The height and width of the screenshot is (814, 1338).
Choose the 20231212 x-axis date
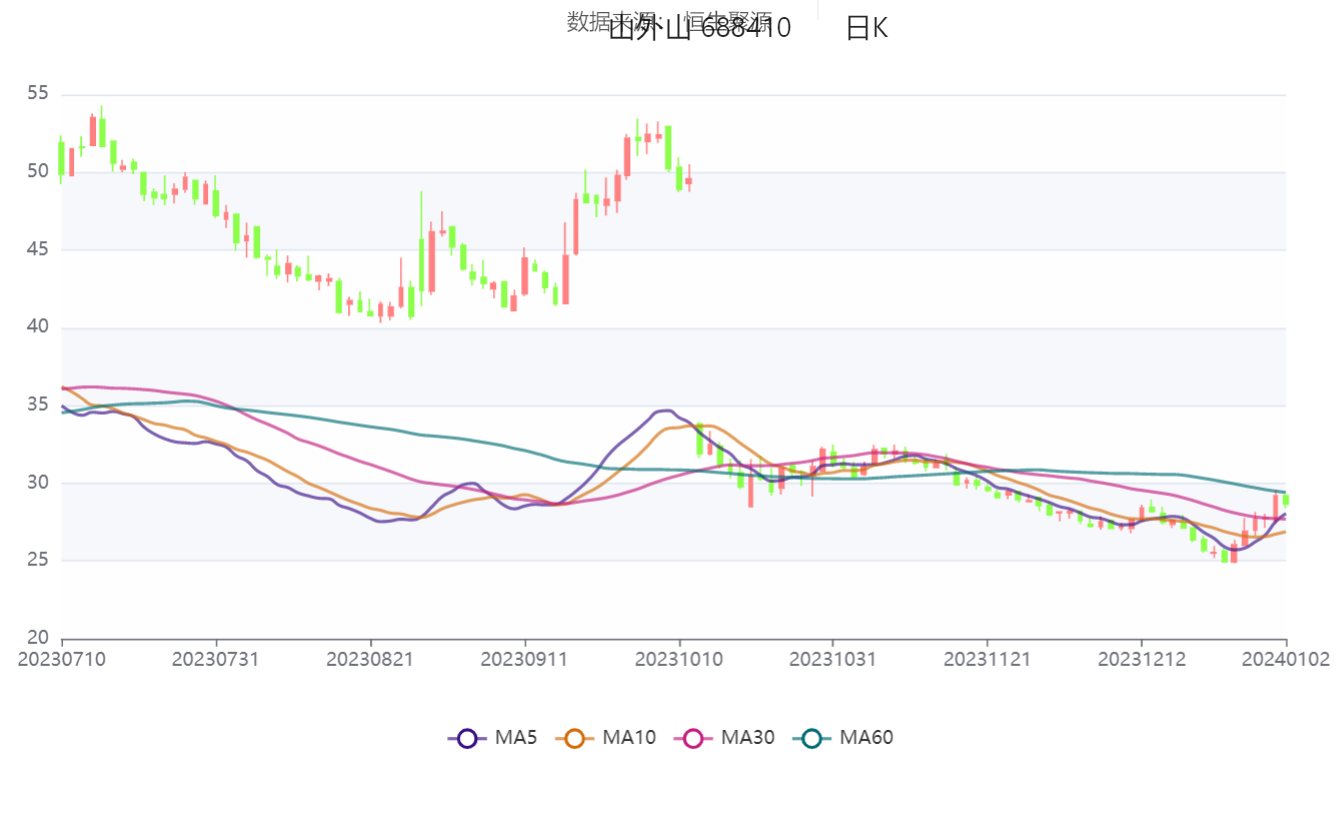pos(1141,660)
